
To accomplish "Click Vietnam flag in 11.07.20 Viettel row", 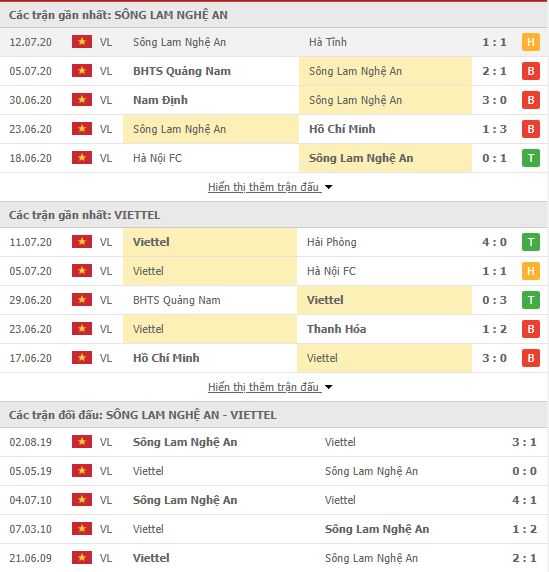I will 82,242.
